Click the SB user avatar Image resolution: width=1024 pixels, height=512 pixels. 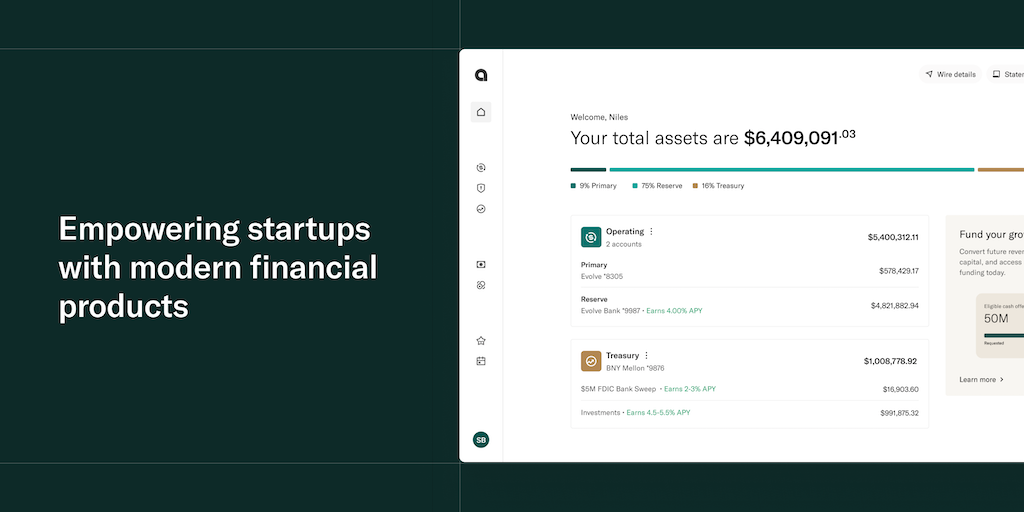tap(481, 440)
